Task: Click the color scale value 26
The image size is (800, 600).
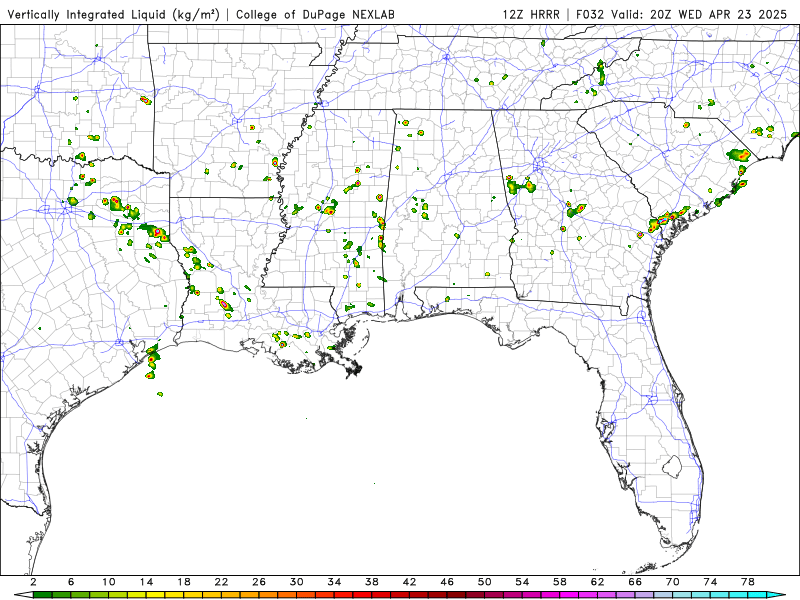Action: (259, 582)
